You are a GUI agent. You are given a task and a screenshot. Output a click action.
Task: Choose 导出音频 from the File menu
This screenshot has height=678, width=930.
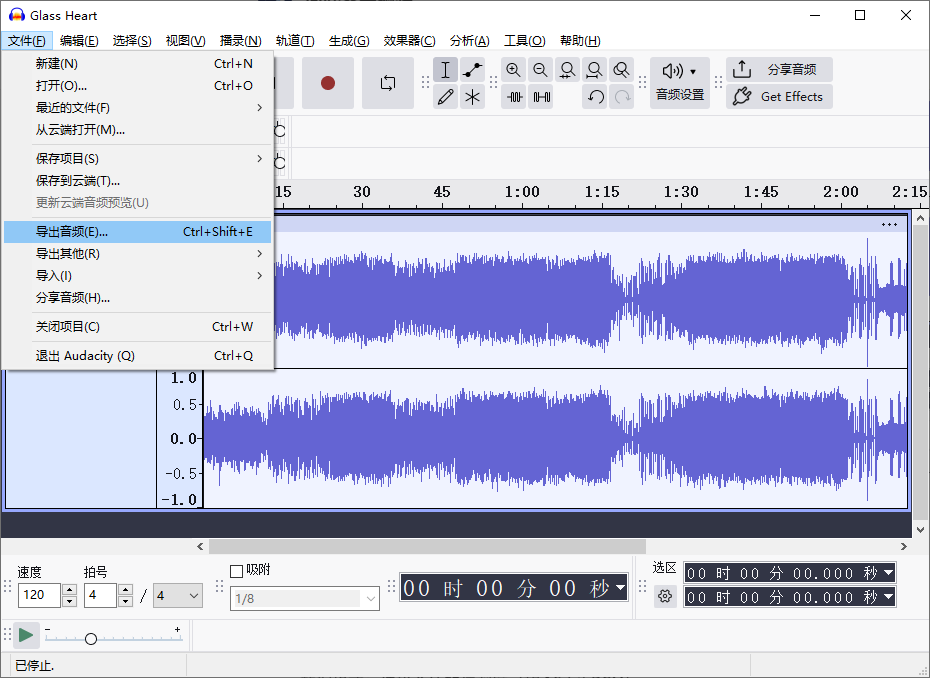click(x=138, y=232)
